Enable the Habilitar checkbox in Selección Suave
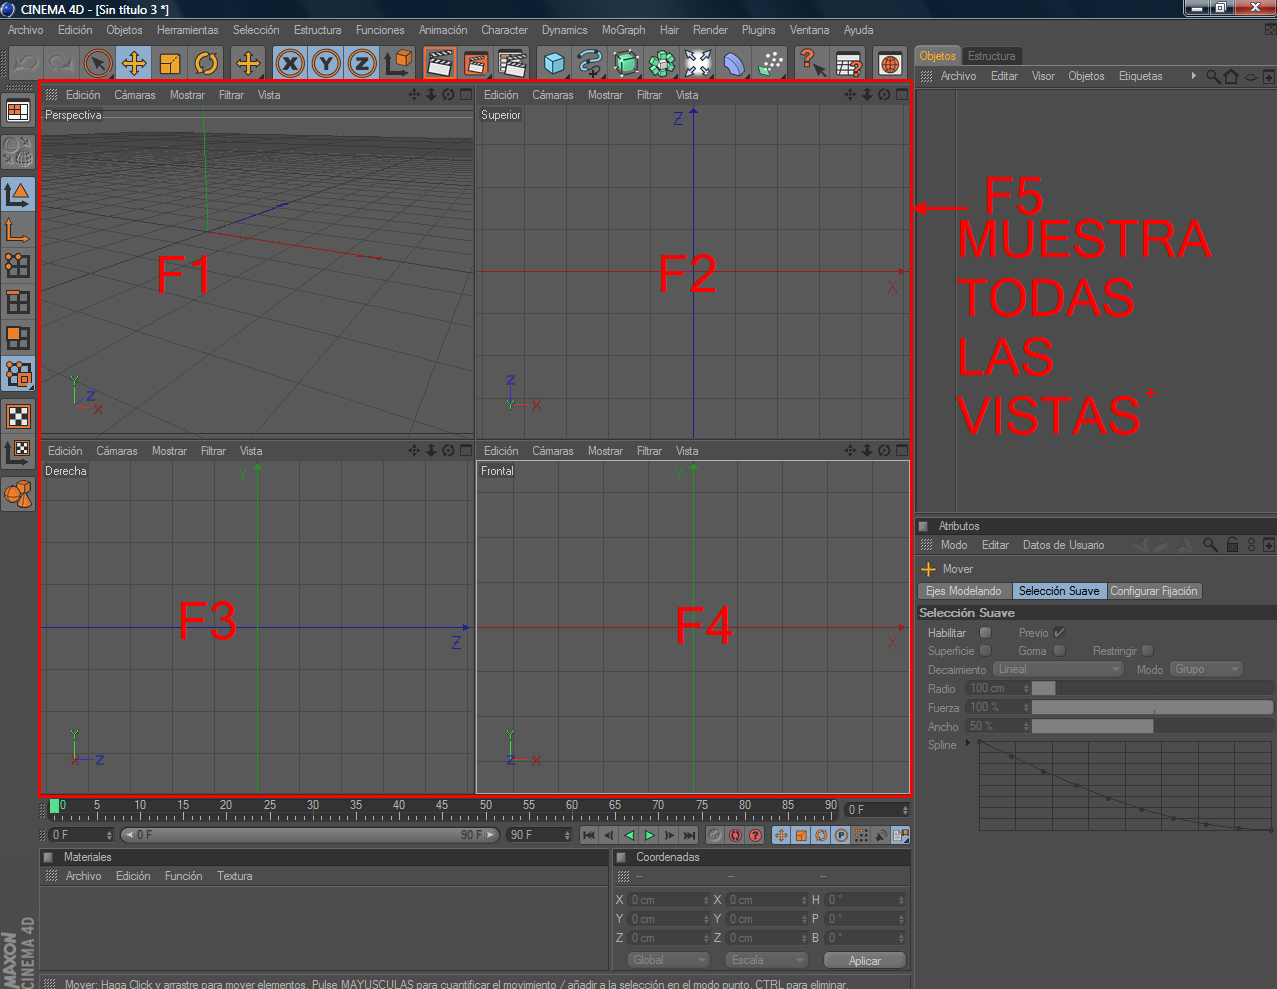 click(x=984, y=632)
